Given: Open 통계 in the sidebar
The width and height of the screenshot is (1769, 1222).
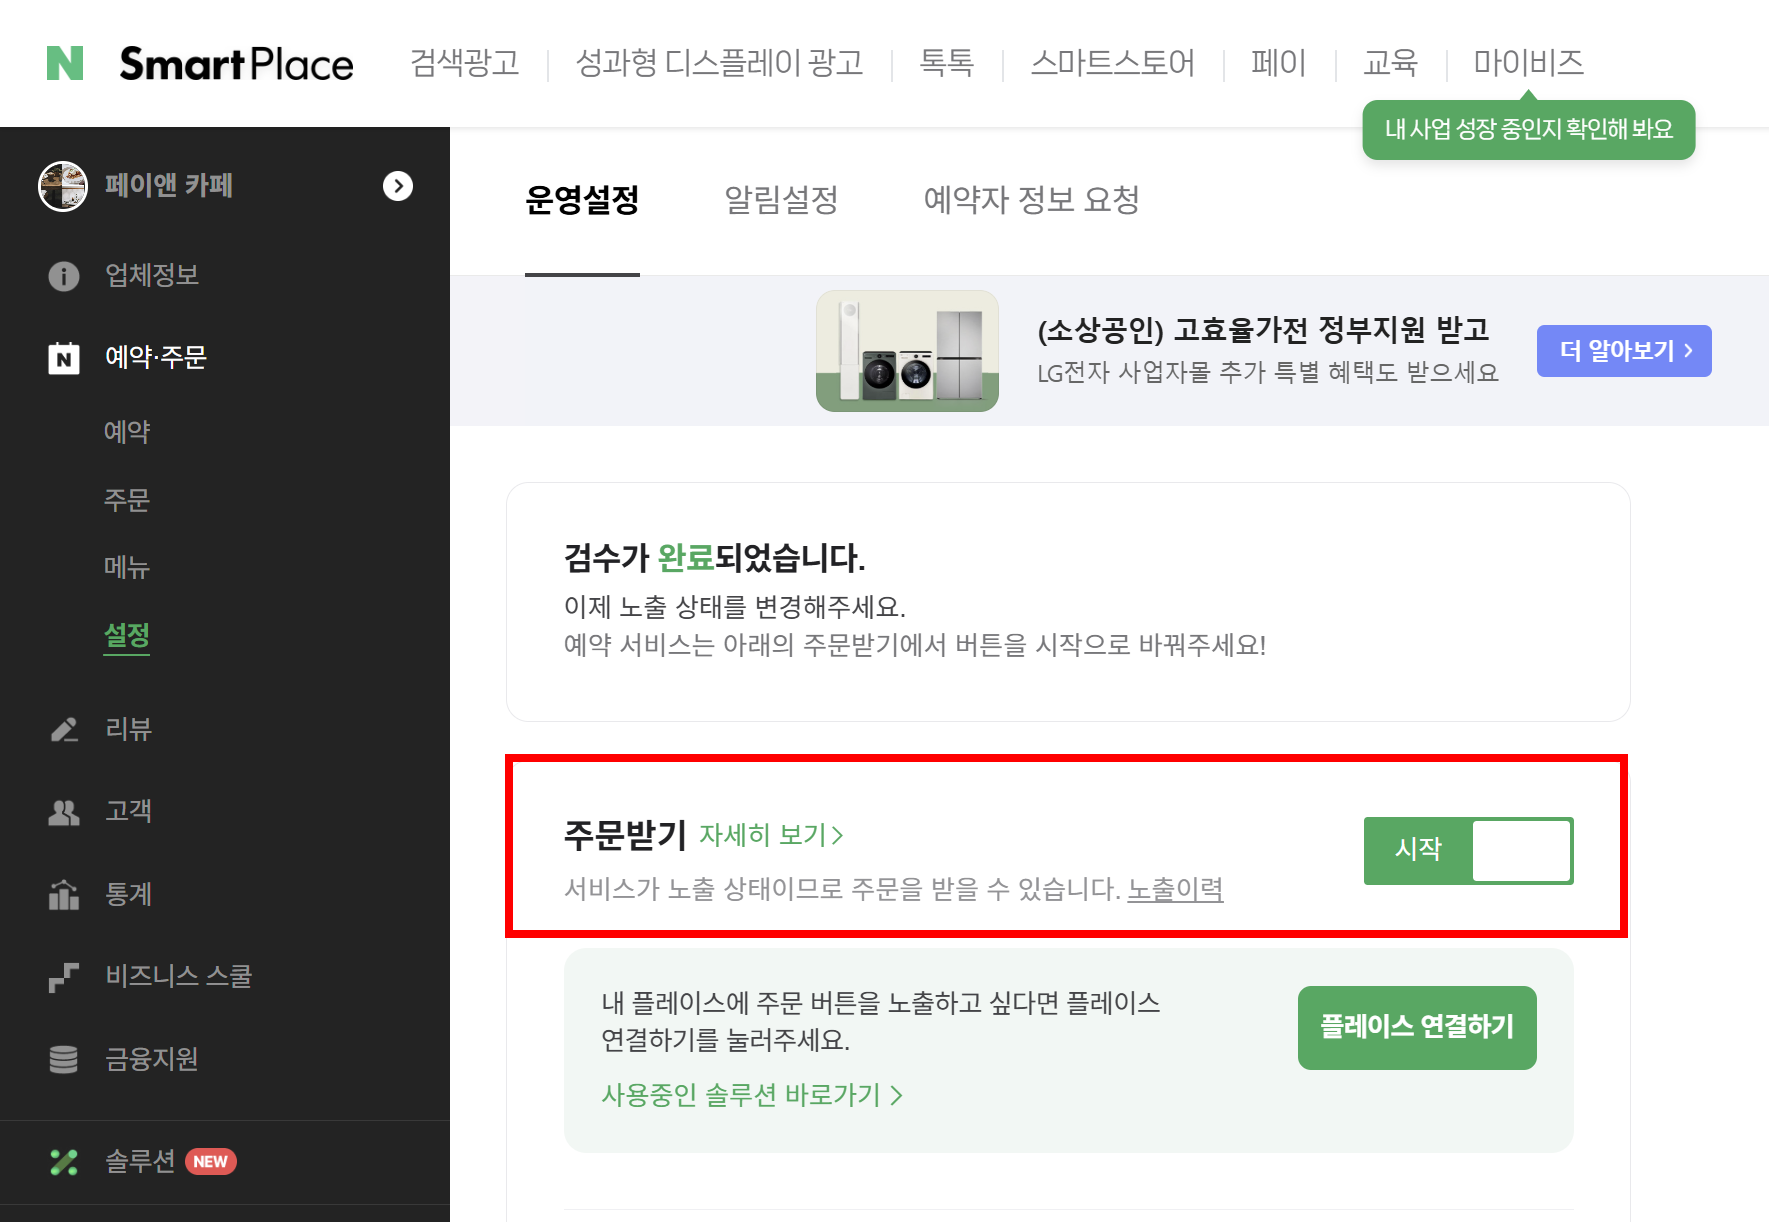Looking at the screenshot, I should pyautogui.click(x=128, y=894).
